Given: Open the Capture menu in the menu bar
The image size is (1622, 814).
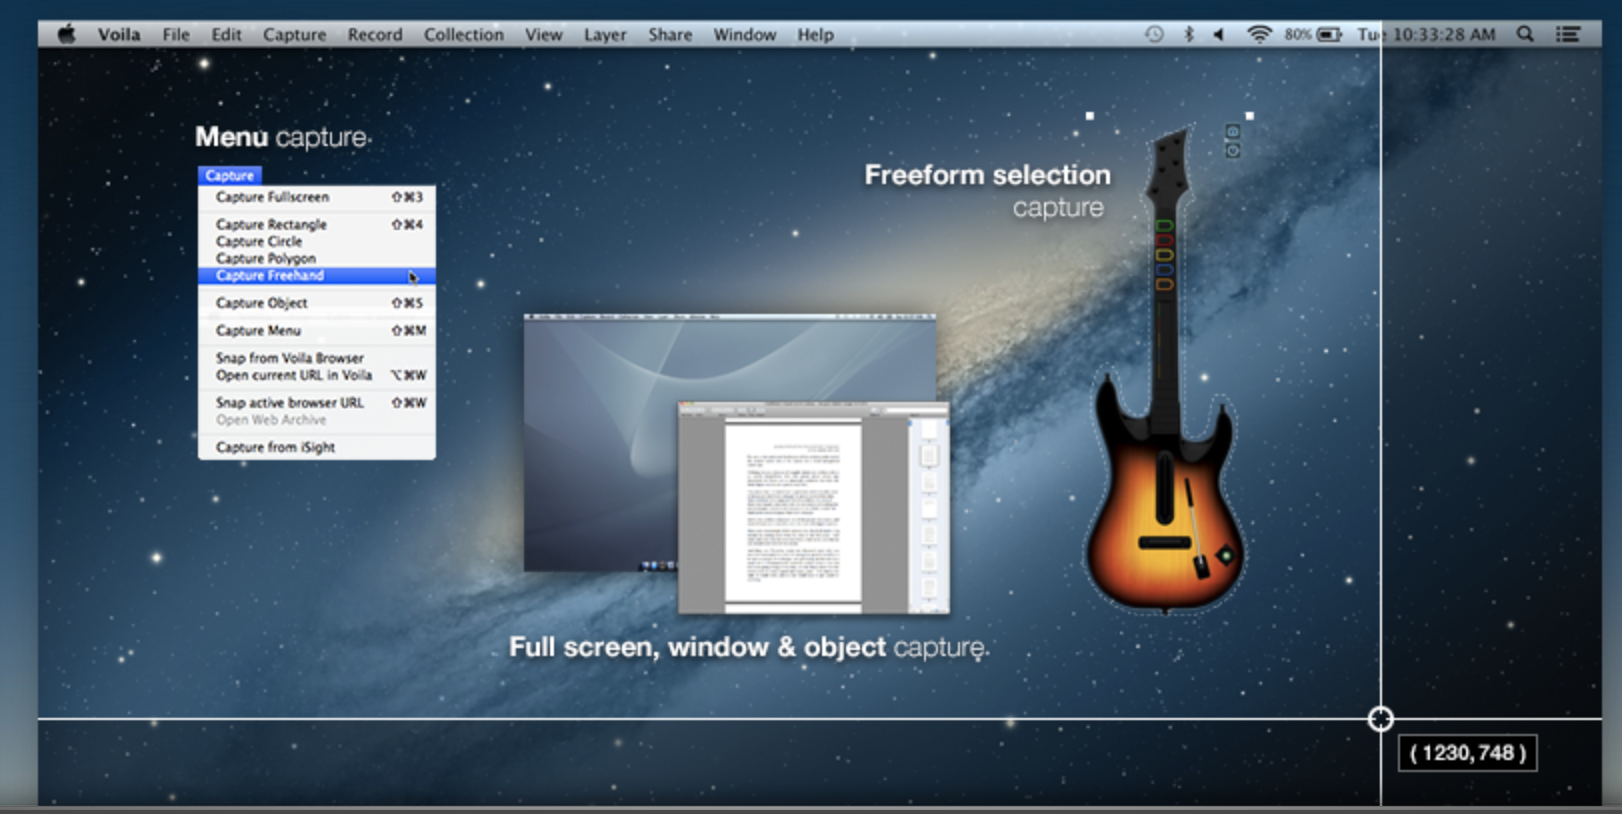Looking at the screenshot, I should coord(294,34).
